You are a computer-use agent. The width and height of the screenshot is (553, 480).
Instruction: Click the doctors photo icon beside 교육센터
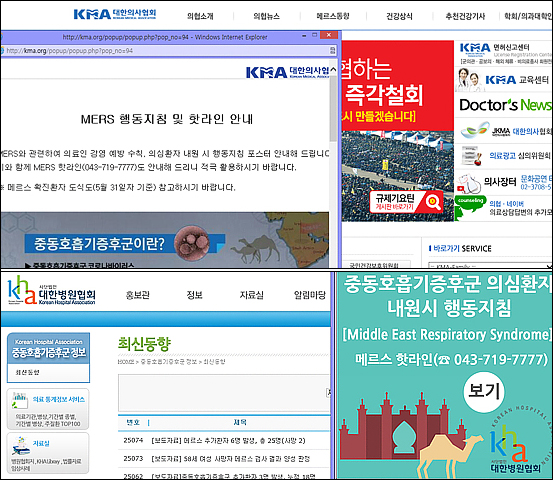pyautogui.click(x=469, y=80)
